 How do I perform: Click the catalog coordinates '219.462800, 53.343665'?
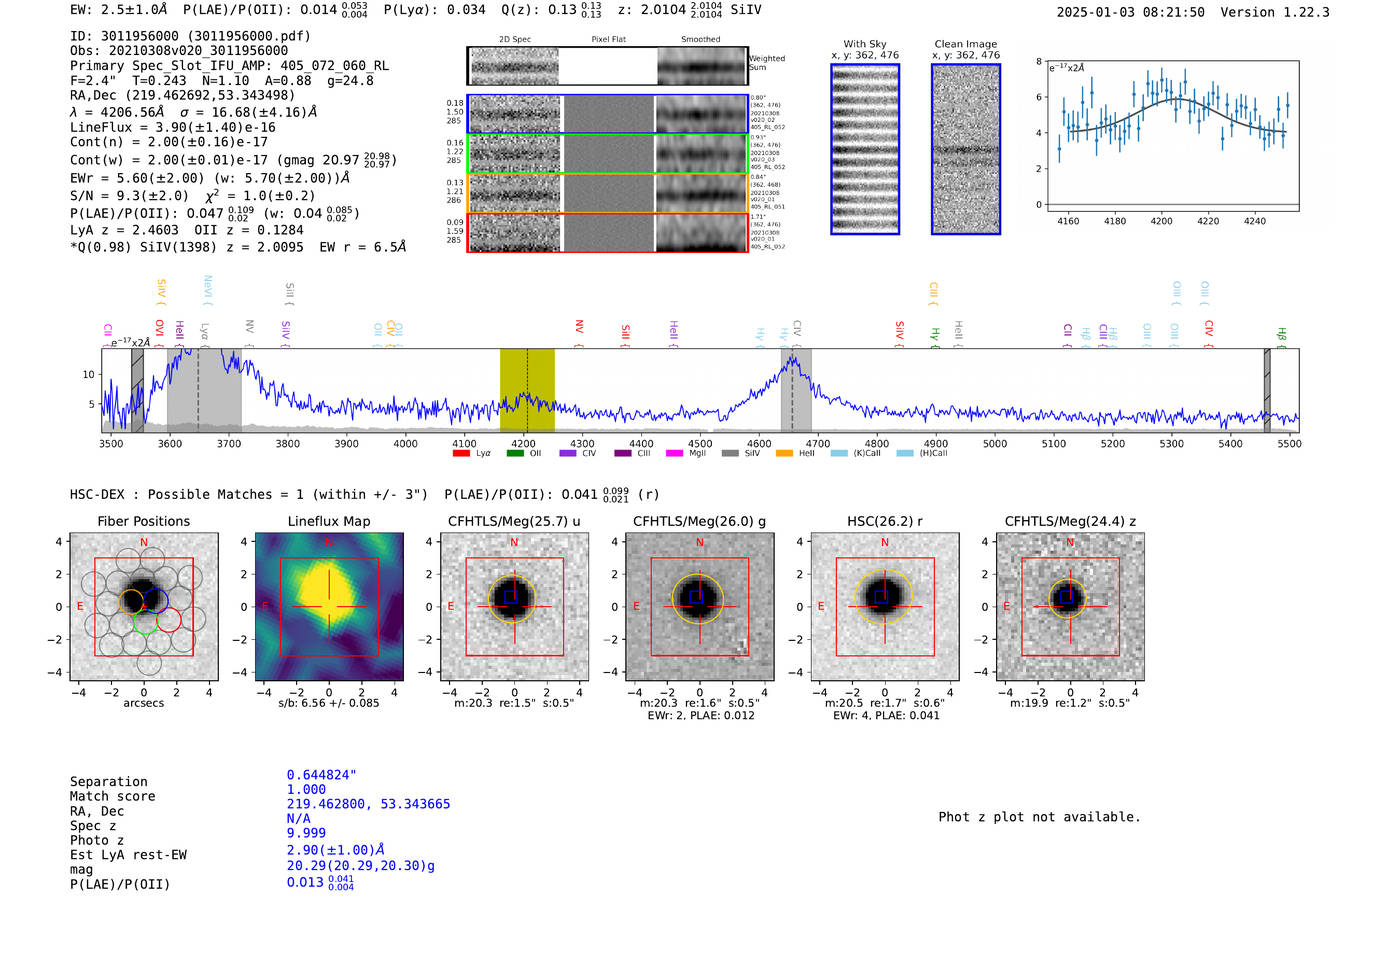pyautogui.click(x=369, y=804)
